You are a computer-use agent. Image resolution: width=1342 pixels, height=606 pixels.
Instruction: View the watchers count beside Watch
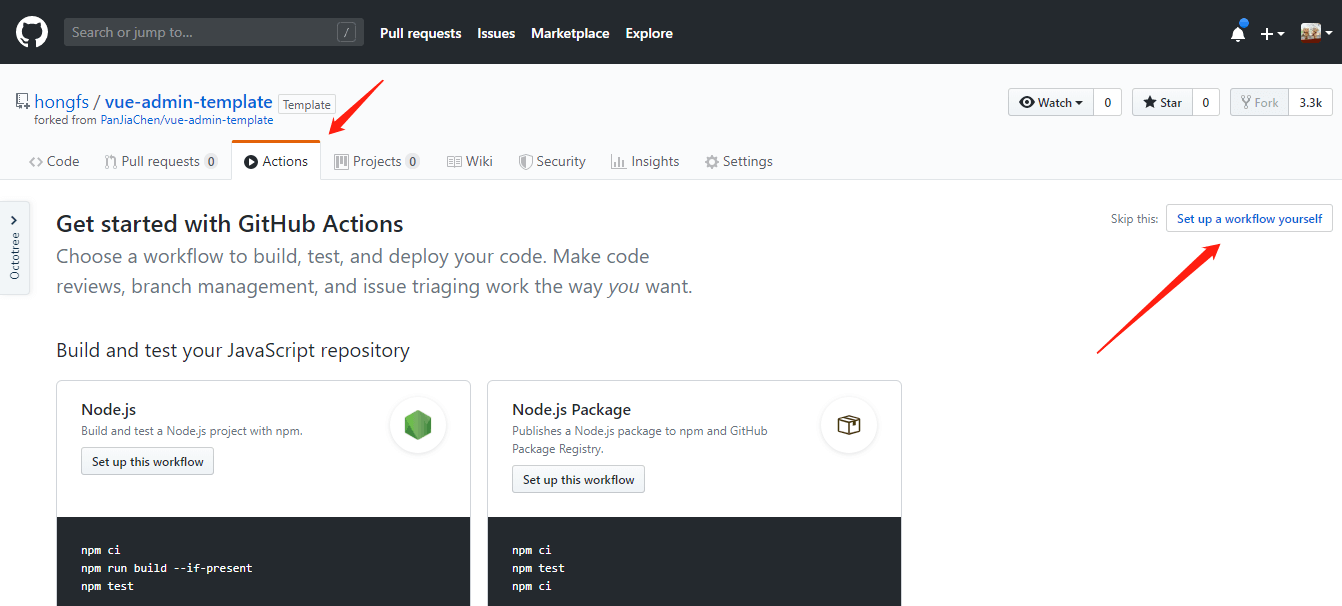click(x=1107, y=102)
